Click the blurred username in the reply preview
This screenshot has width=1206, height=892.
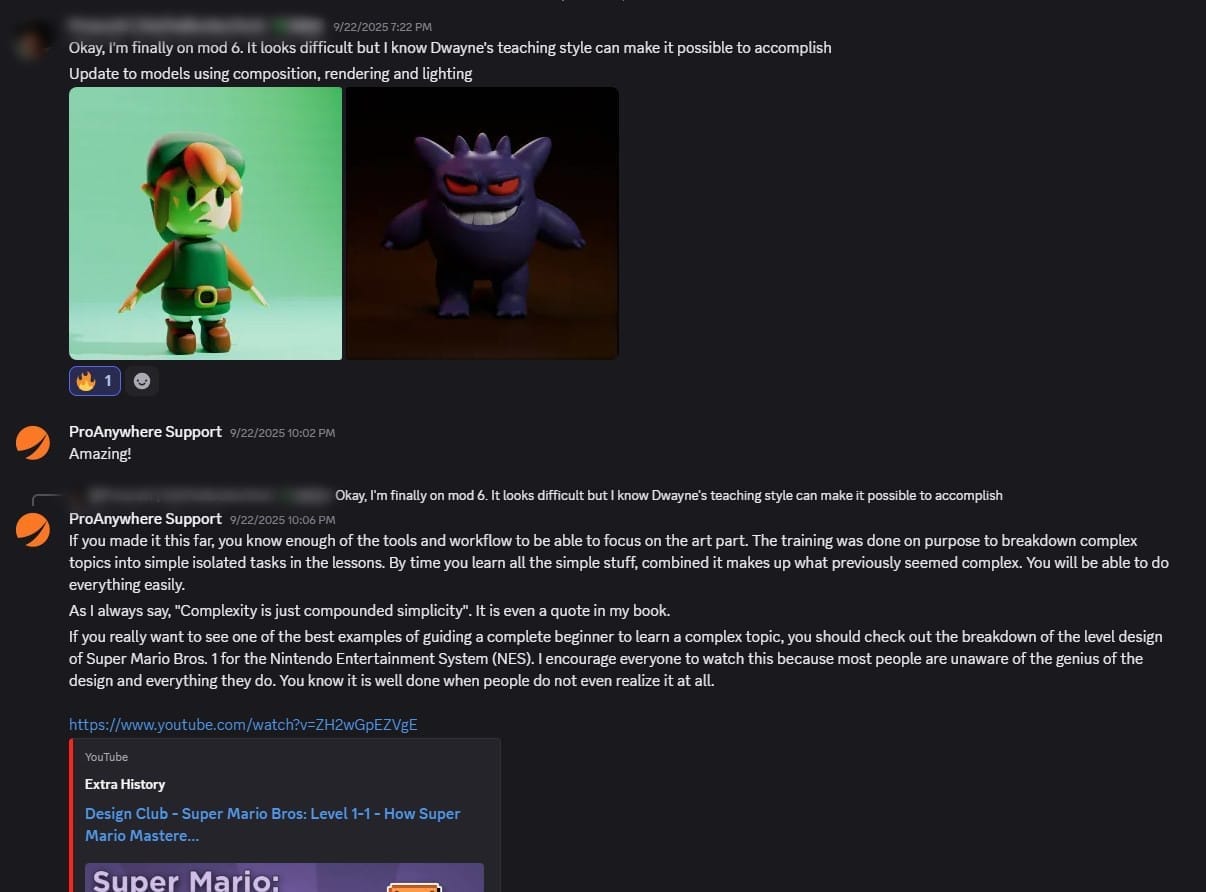click(208, 495)
